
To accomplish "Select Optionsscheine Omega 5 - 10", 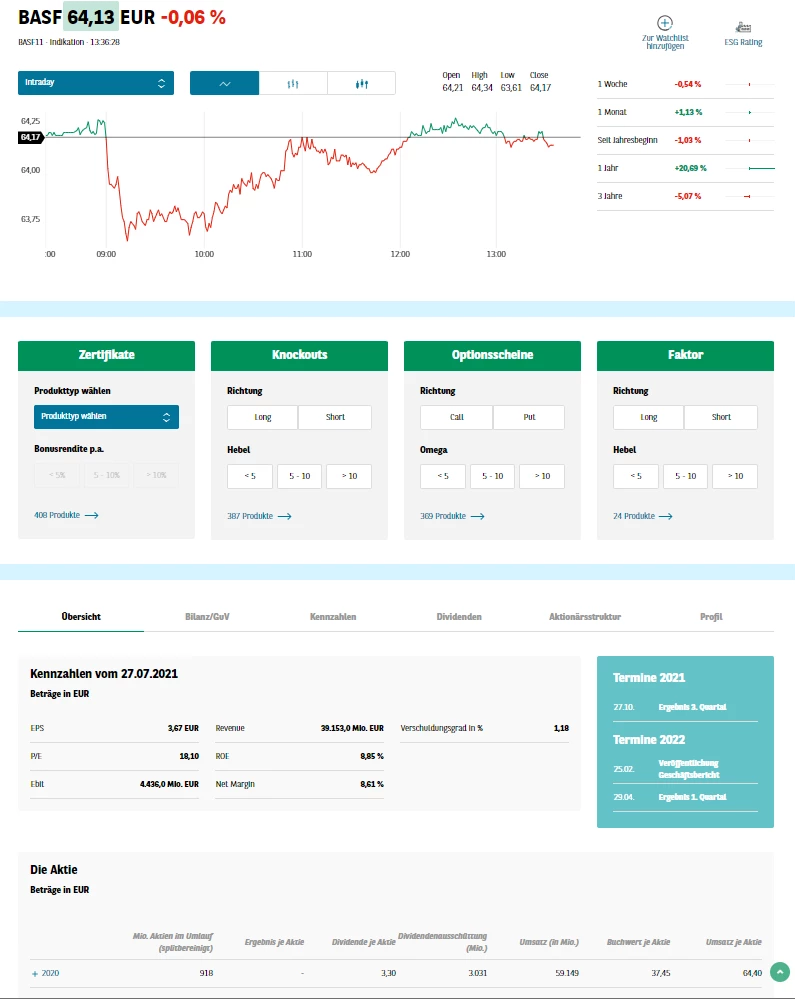I will 493,477.
